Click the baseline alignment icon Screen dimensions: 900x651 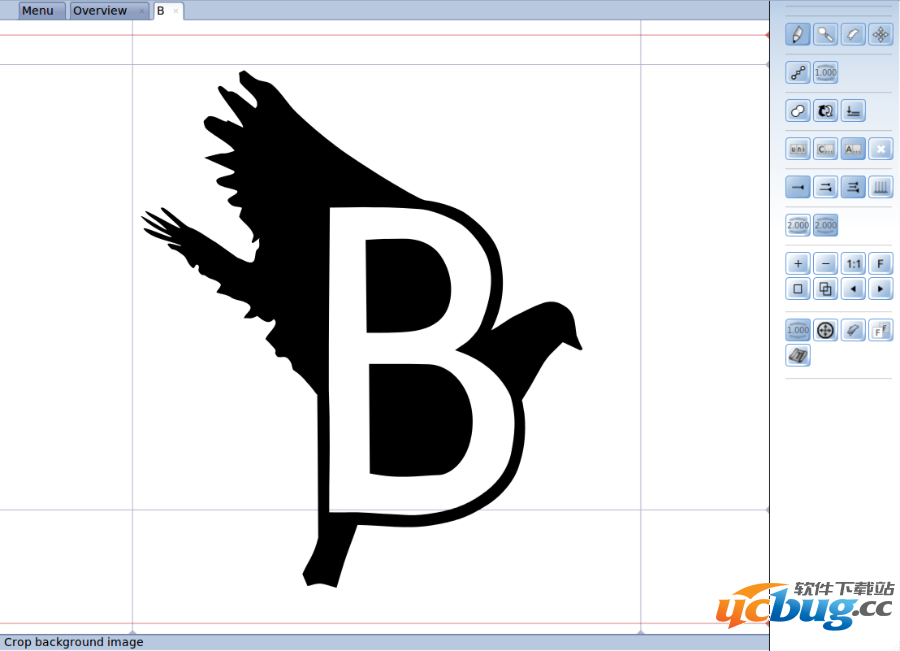point(853,111)
